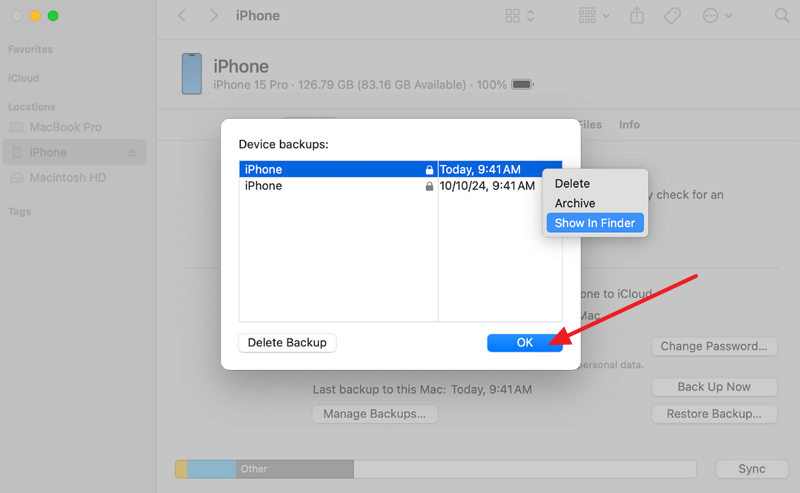The width and height of the screenshot is (800, 493).
Task: Click the Delete Backup button
Action: pyautogui.click(x=287, y=342)
